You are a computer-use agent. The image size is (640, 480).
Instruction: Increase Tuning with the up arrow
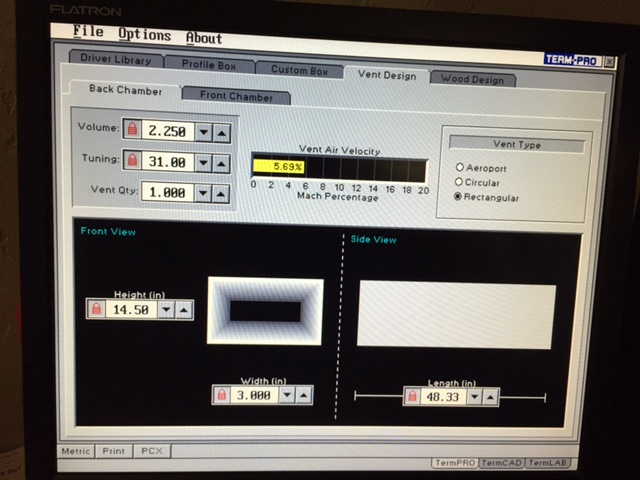pyautogui.click(x=221, y=164)
